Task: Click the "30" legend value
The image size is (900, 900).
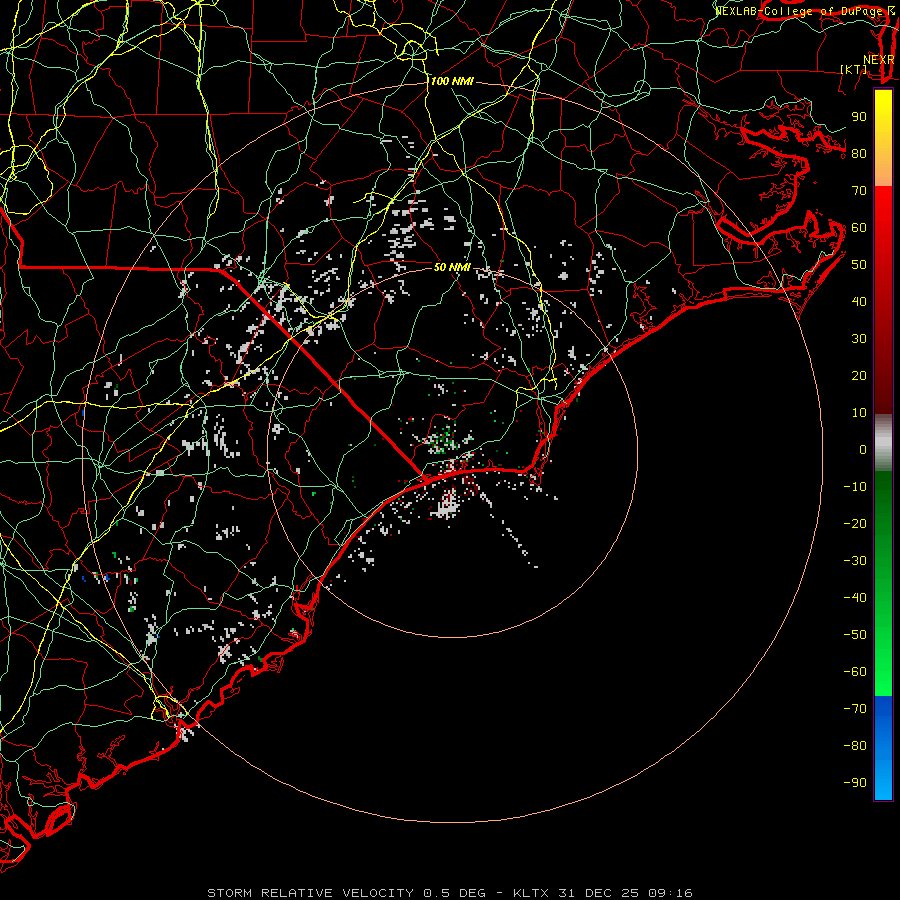Action: (x=859, y=339)
